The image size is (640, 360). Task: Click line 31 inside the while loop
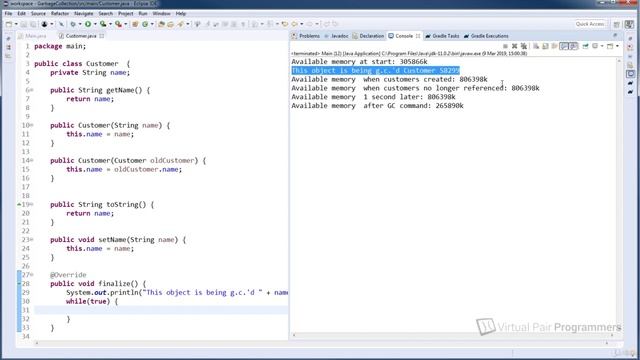click(x=161, y=310)
